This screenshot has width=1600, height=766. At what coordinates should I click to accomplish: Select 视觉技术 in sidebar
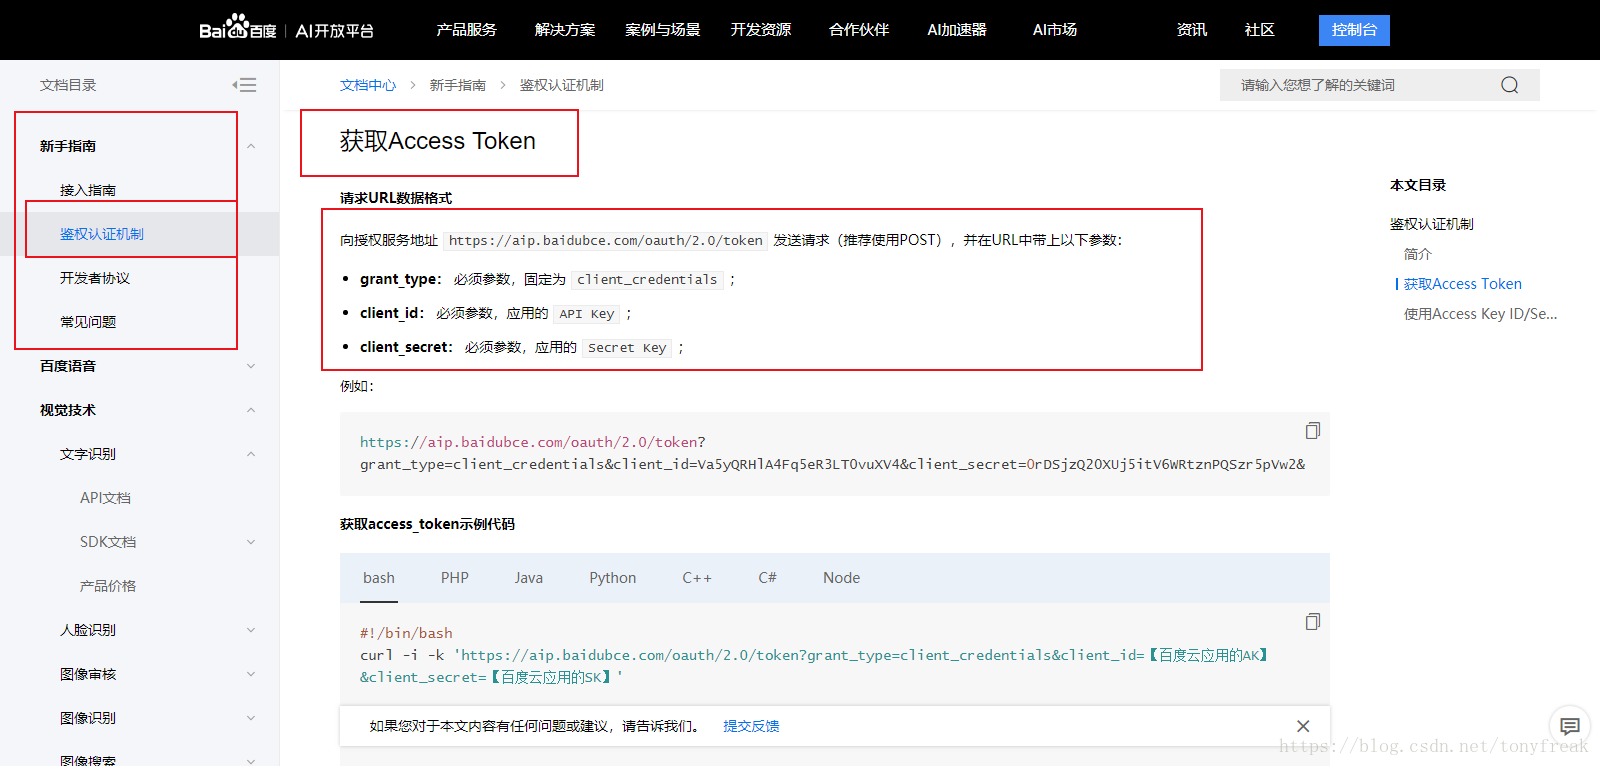68,410
